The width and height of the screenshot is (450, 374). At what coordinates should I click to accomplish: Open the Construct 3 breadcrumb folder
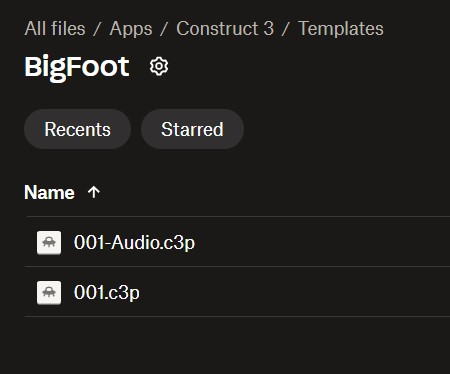pos(225,28)
